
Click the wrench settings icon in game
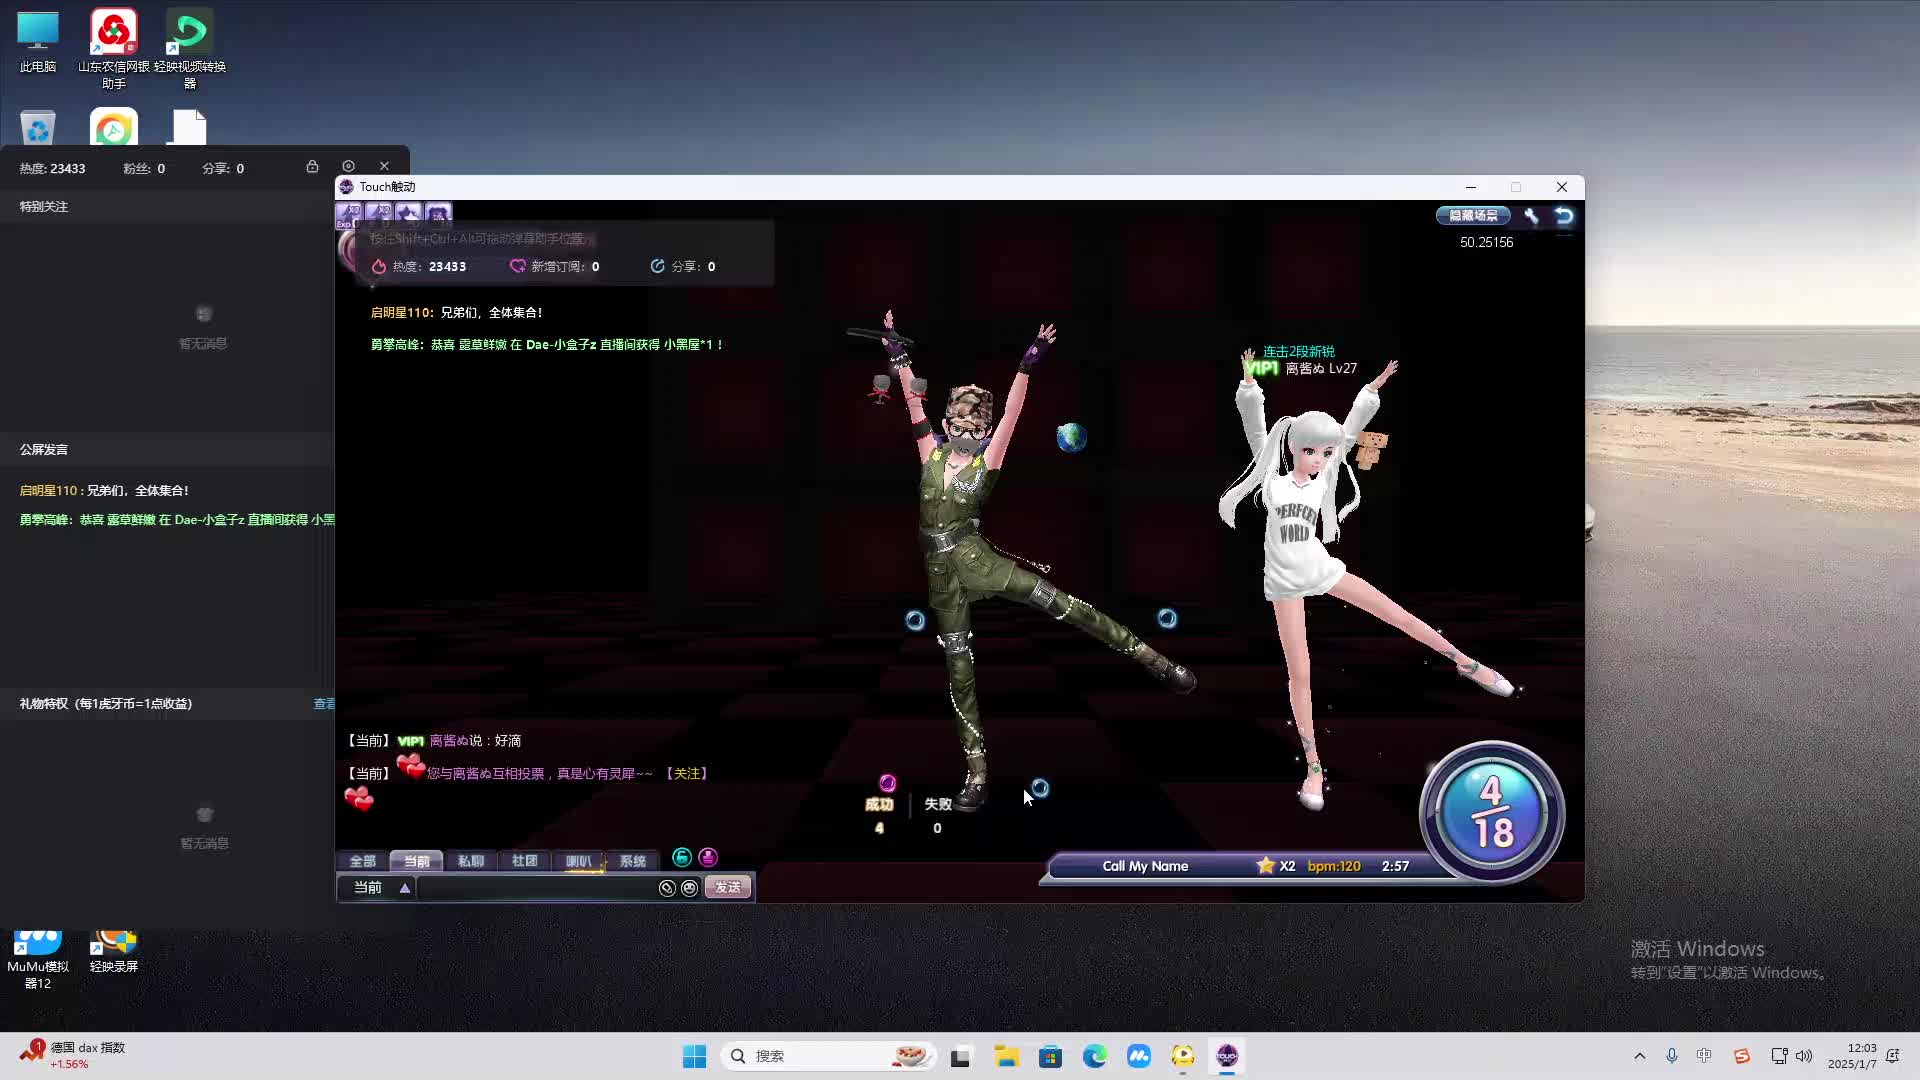tap(1531, 216)
